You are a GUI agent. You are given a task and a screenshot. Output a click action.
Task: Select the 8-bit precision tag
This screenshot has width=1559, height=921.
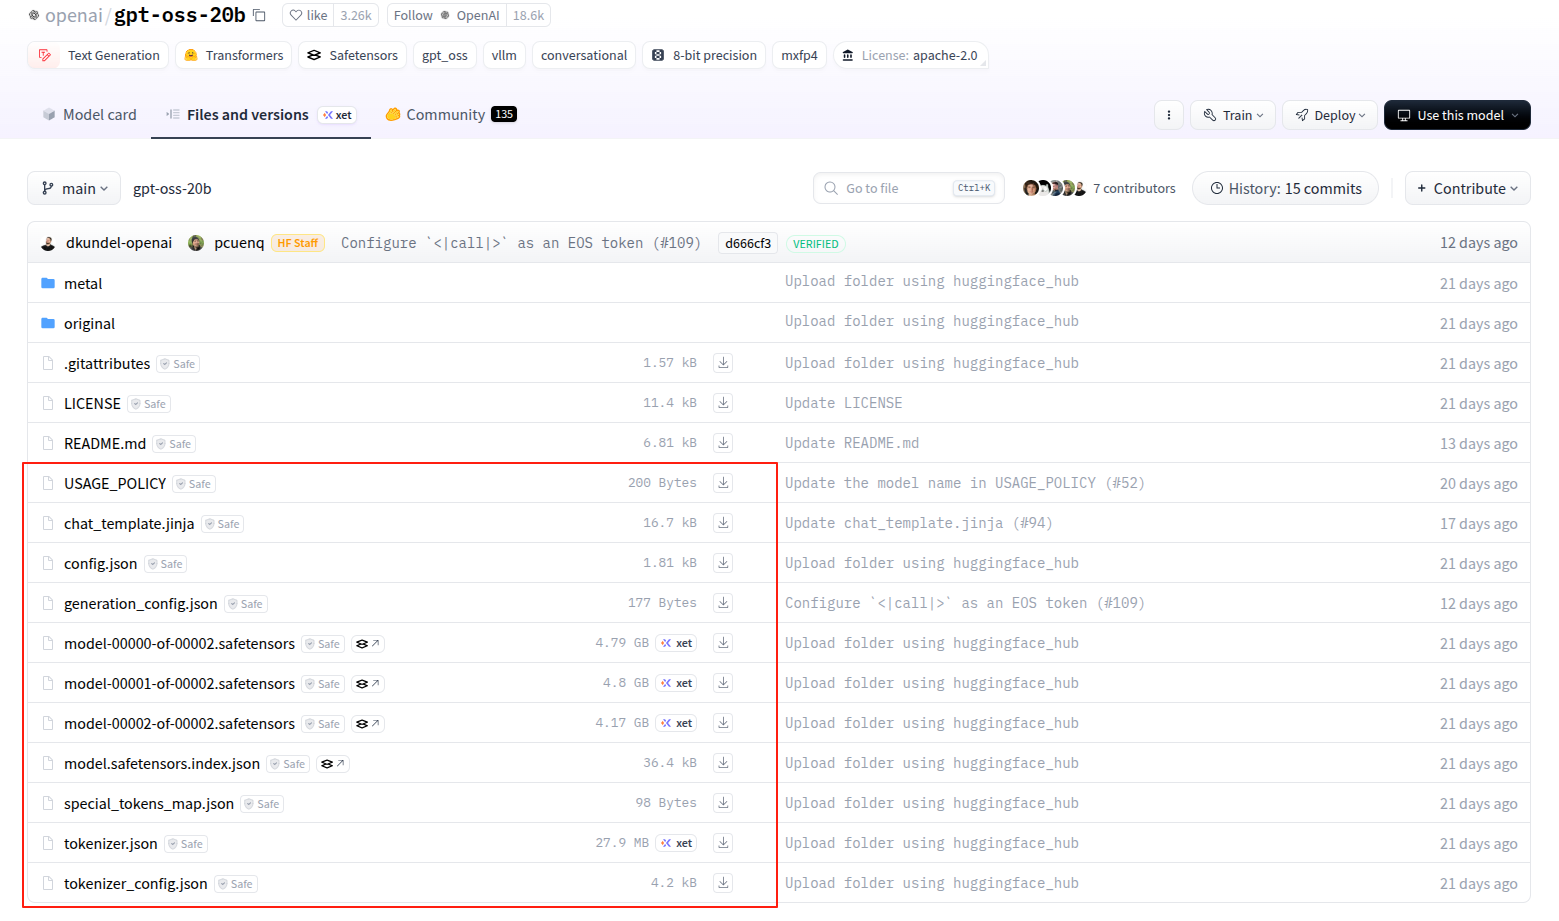[x=704, y=55]
